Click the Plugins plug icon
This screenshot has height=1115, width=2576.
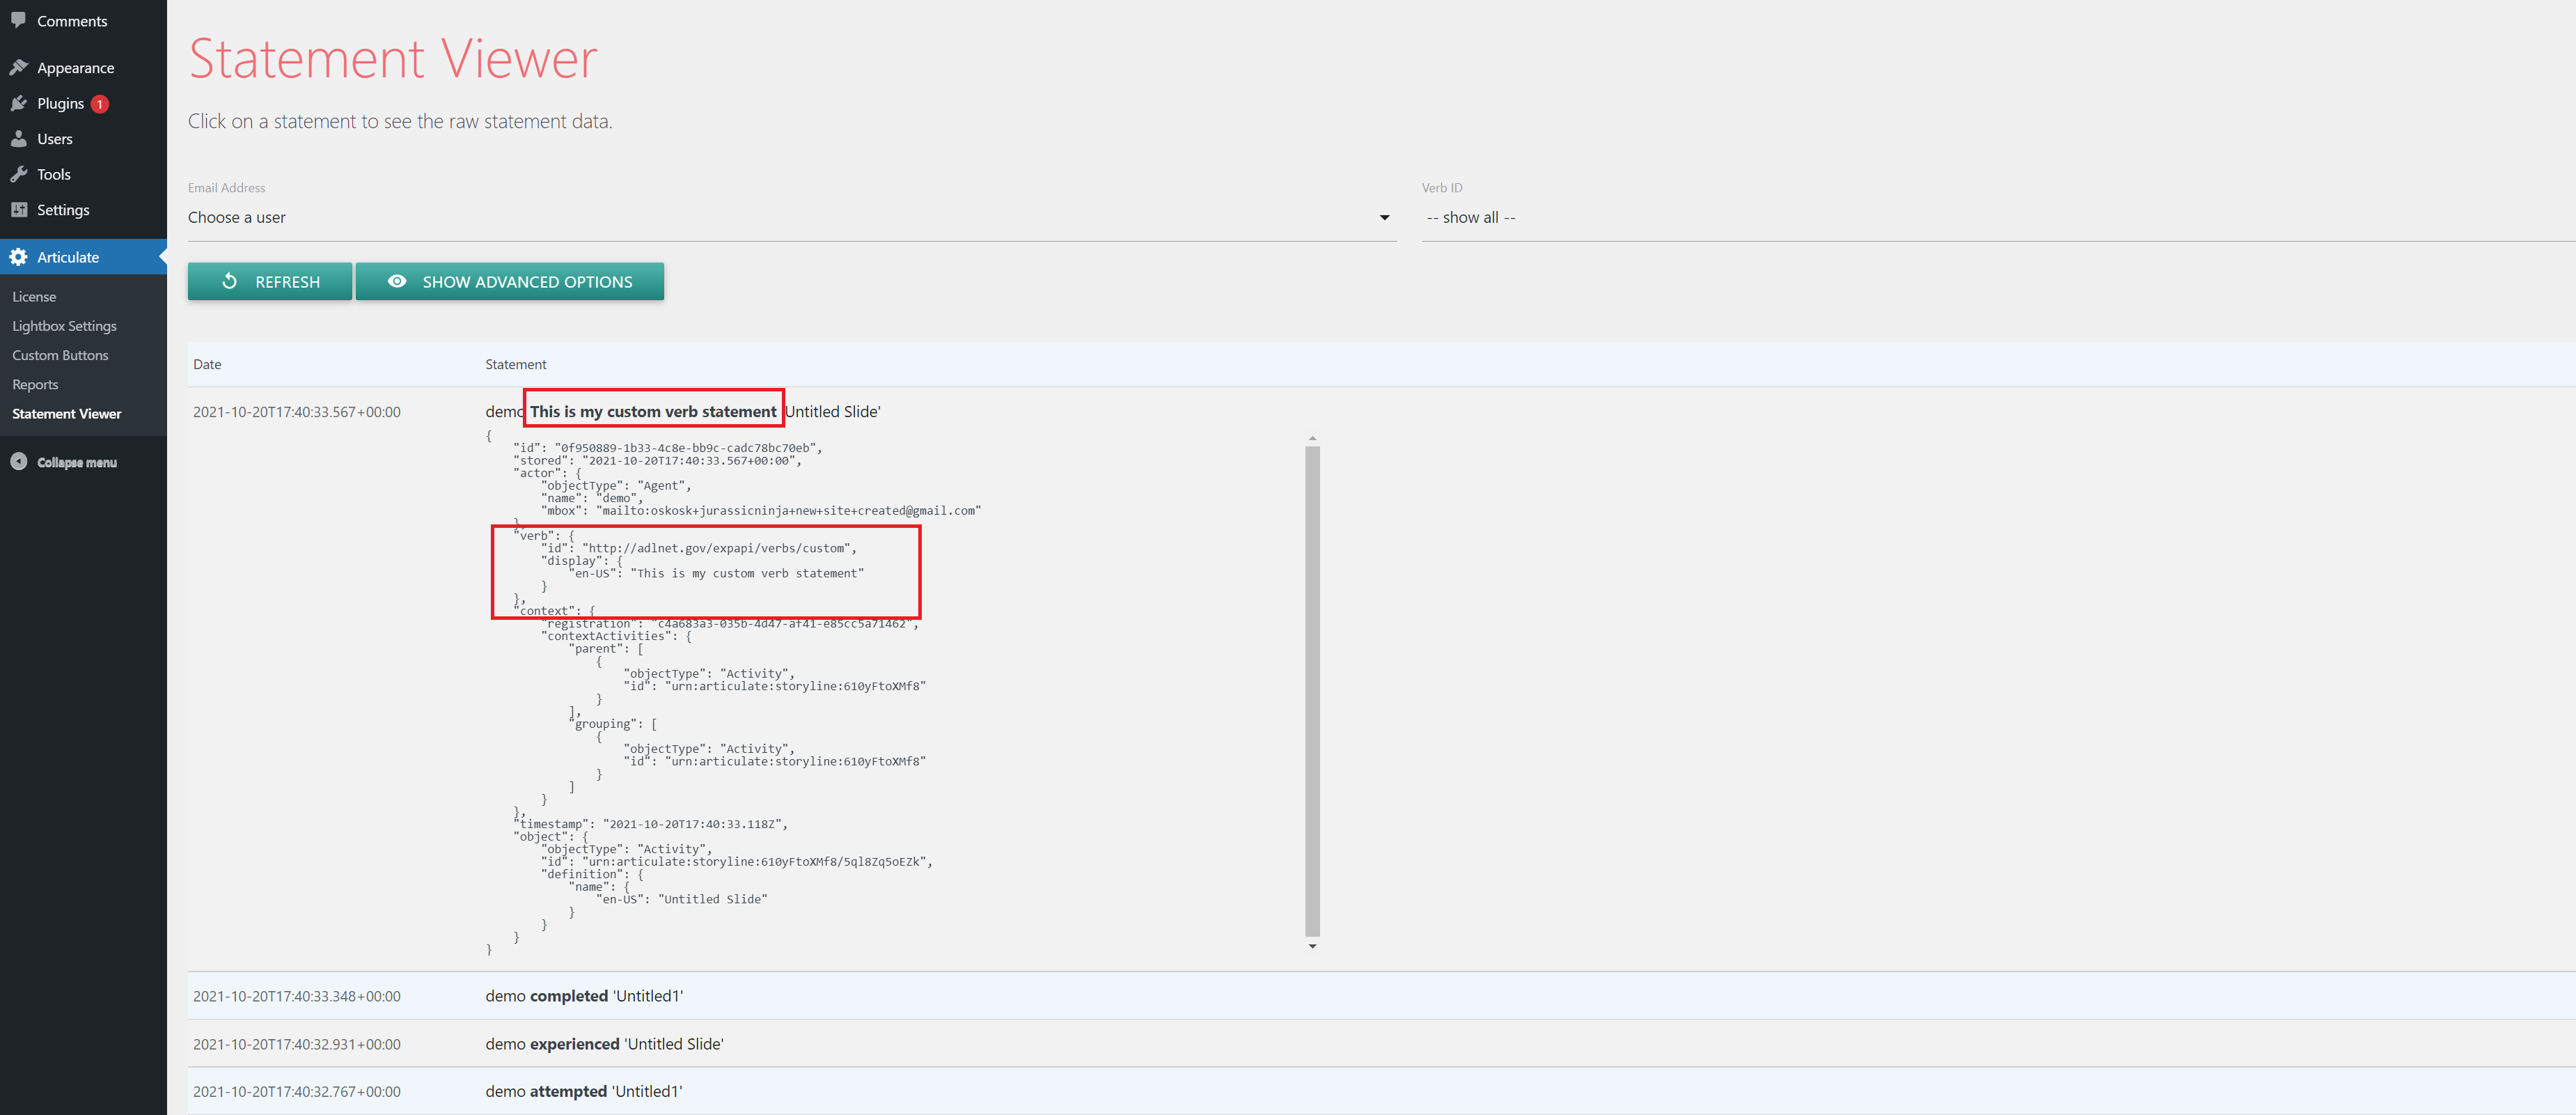pos(18,103)
